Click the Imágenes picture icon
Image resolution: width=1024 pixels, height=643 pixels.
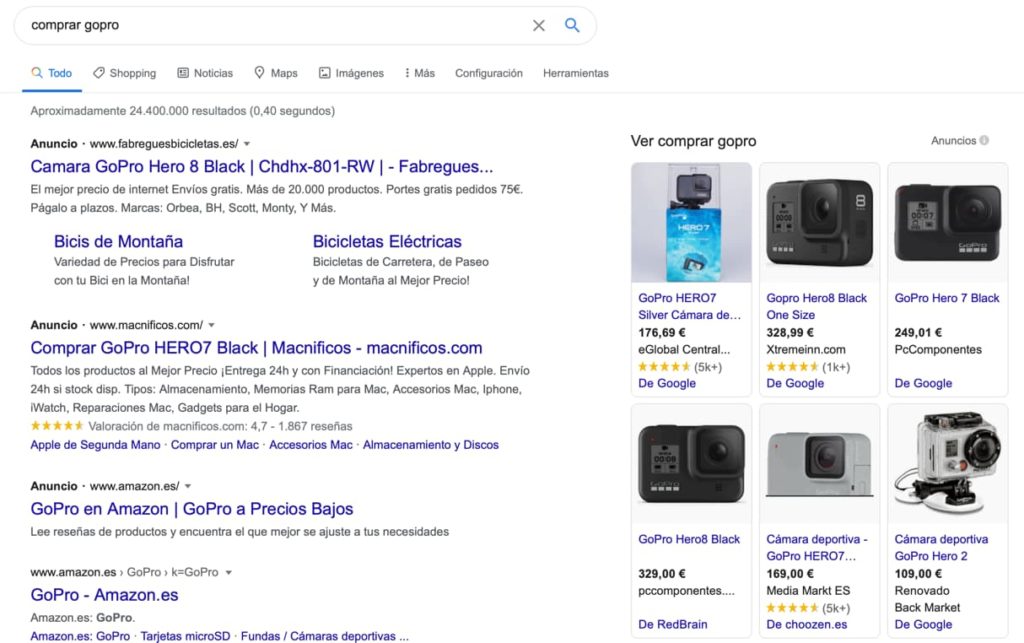[x=323, y=72]
